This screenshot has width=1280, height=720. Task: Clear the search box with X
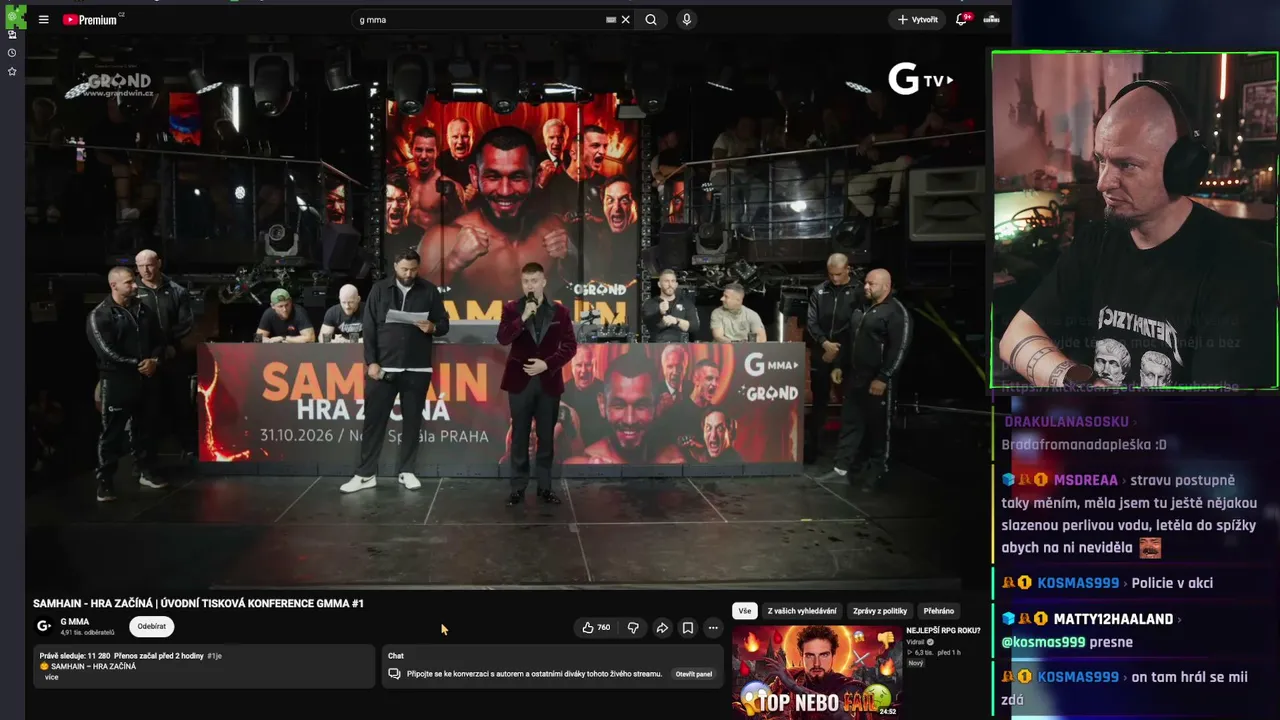[x=626, y=20]
